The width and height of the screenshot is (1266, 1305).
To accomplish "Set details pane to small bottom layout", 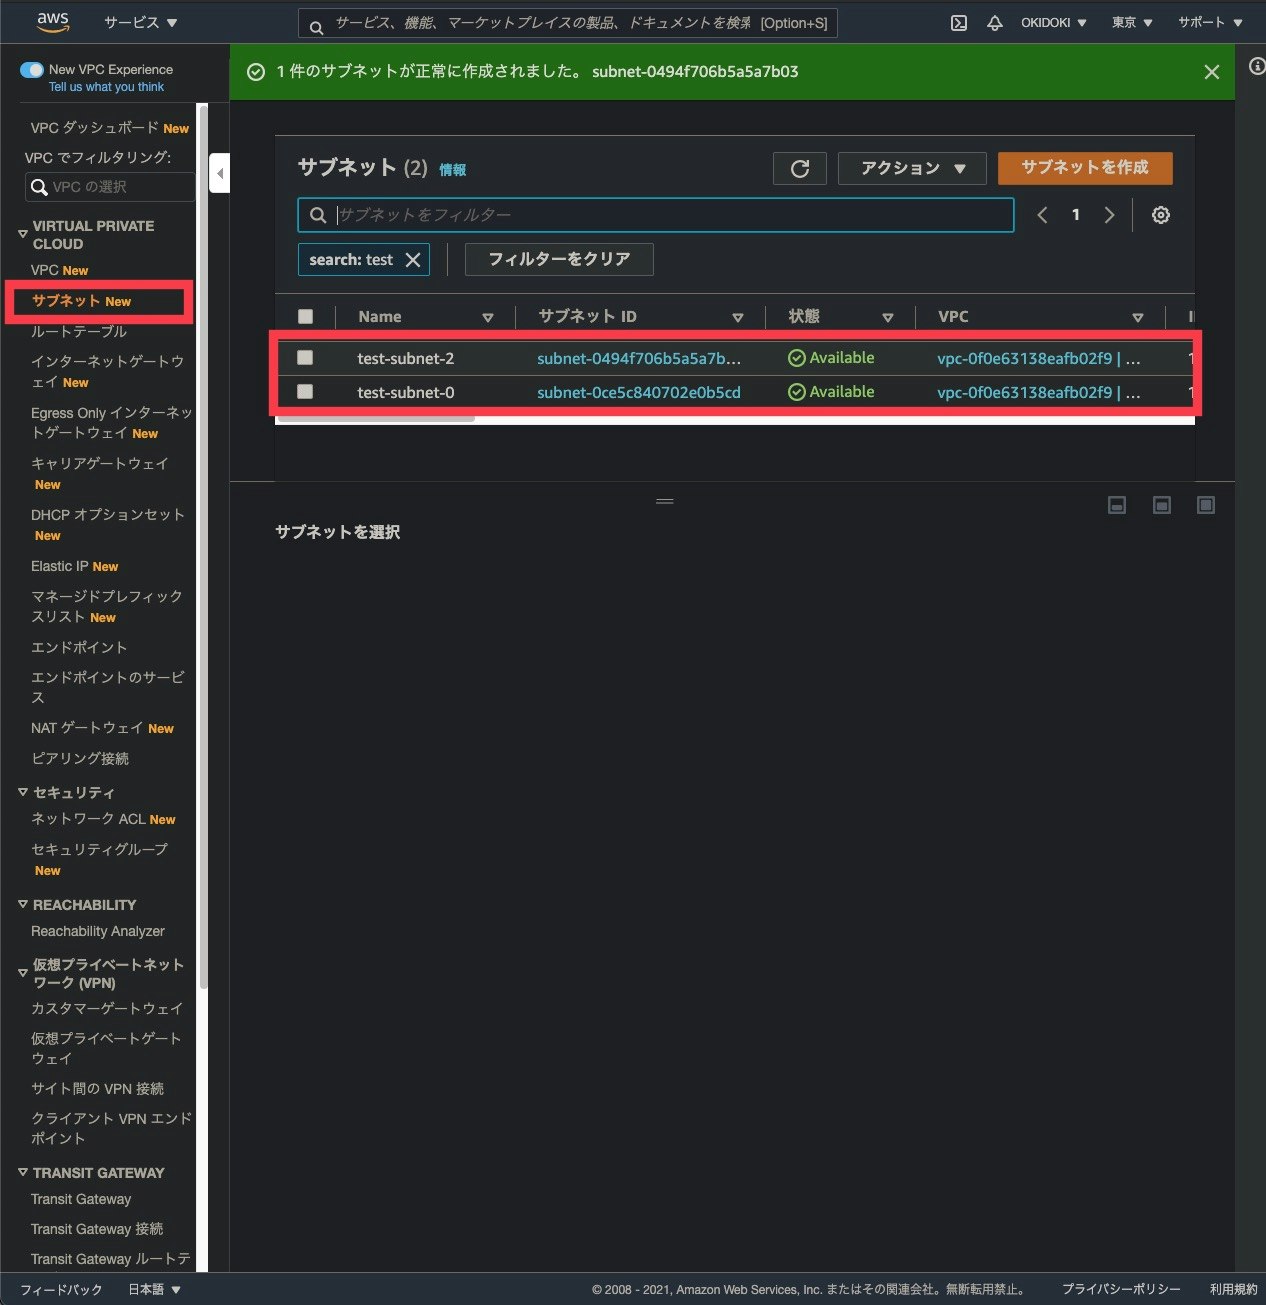I will point(1117,505).
